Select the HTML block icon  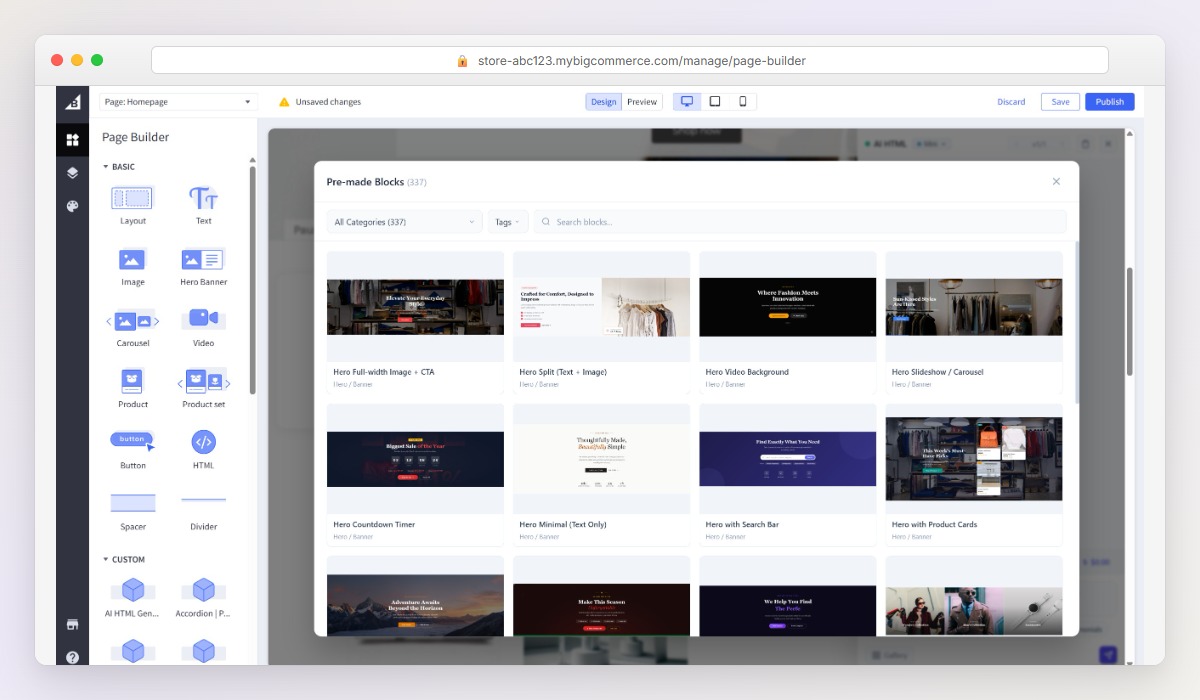(203, 443)
